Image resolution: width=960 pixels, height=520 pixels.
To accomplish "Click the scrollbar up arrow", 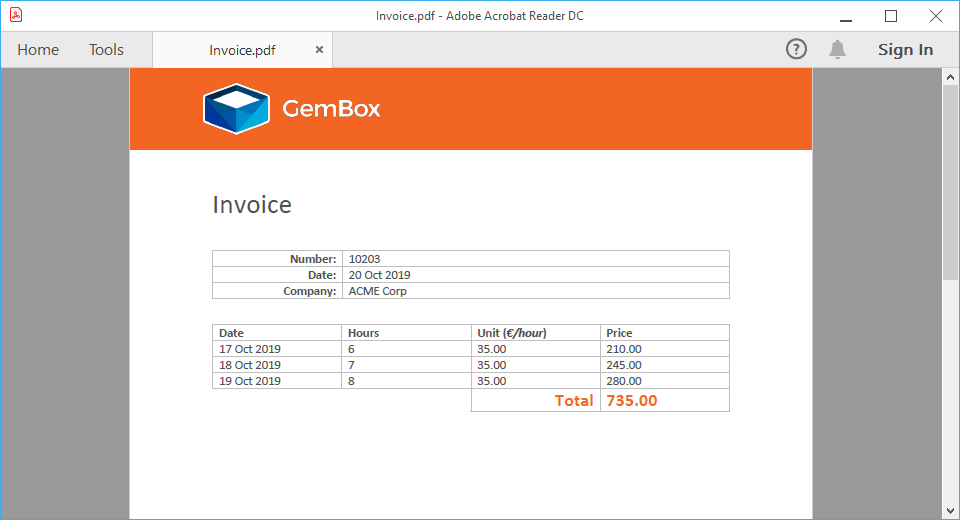I will 951,76.
